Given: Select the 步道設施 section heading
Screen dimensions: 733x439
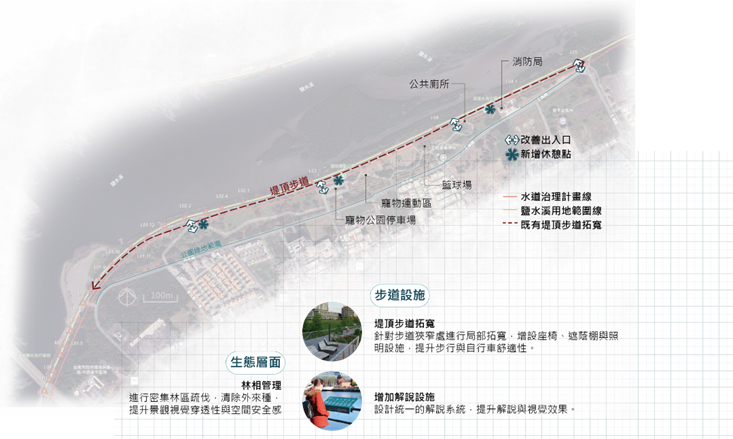Looking at the screenshot, I should pyautogui.click(x=398, y=295).
